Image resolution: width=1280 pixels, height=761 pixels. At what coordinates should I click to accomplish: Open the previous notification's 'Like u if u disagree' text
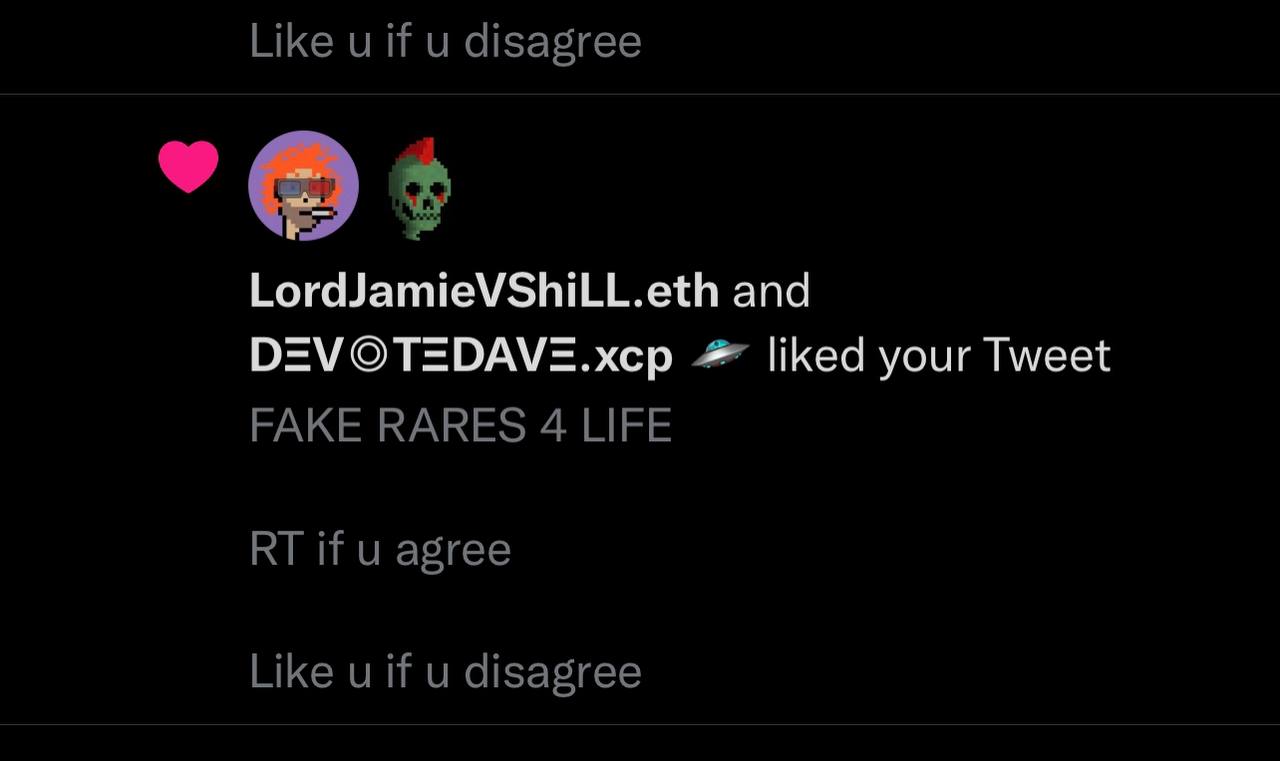445,42
